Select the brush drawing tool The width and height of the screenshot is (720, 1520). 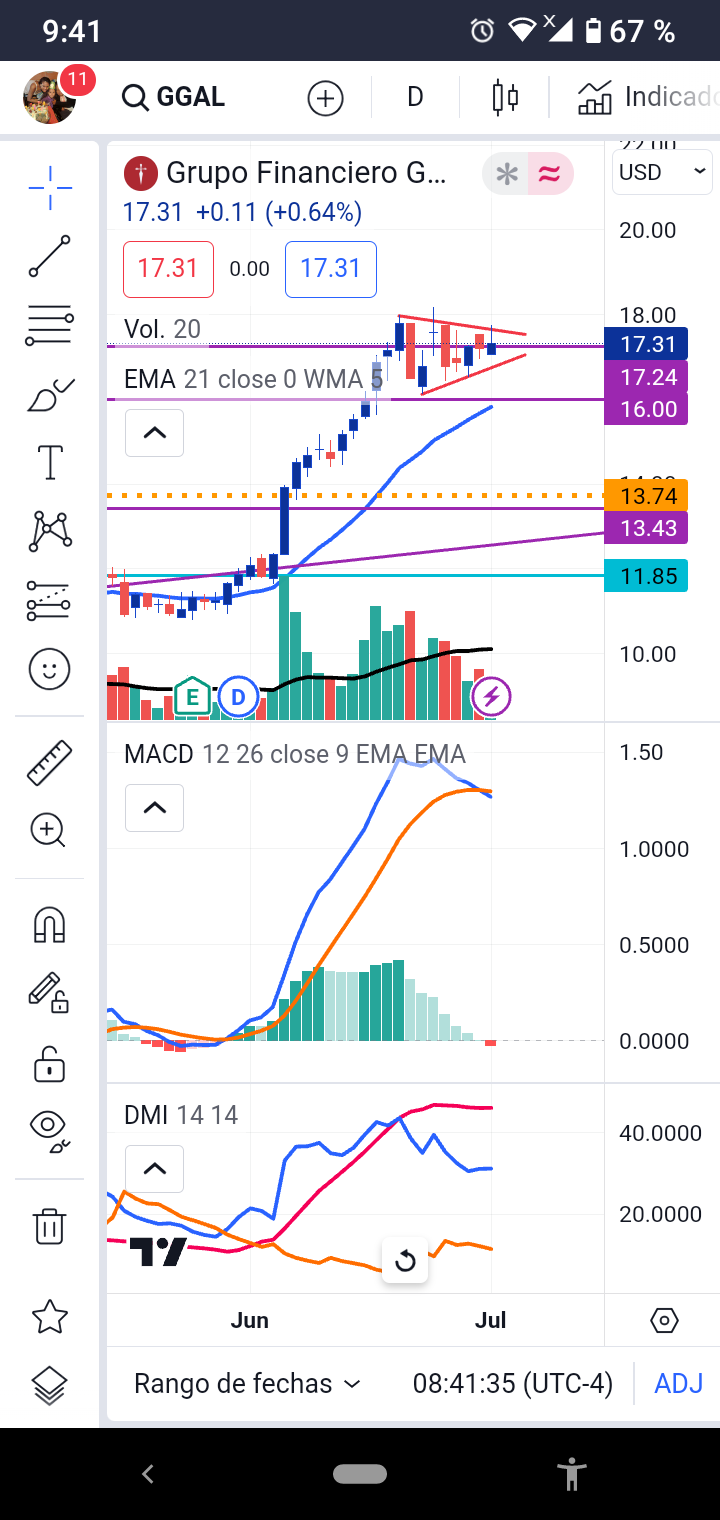click(49, 396)
